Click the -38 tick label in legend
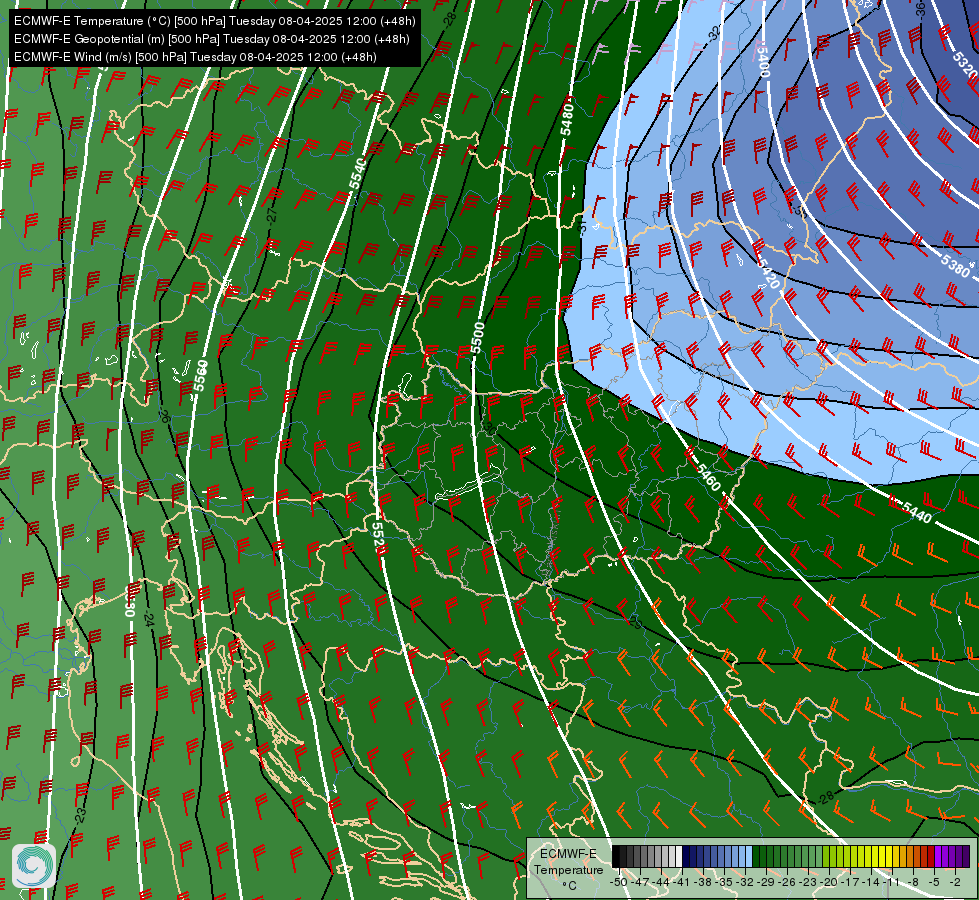This screenshot has height=900, width=979. (x=704, y=882)
